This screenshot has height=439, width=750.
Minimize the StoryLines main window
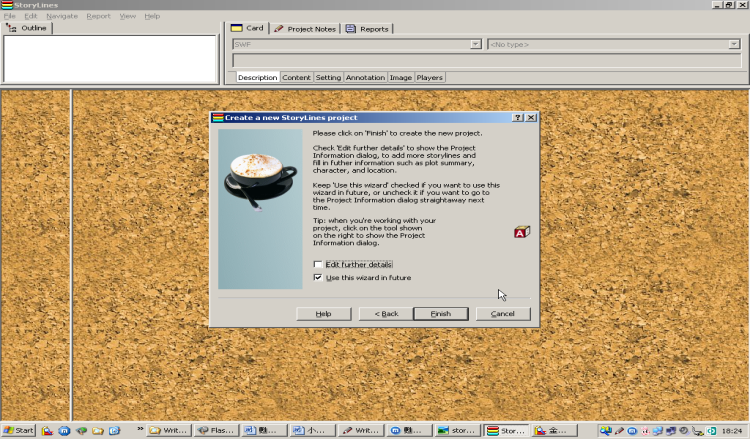[x=717, y=5]
